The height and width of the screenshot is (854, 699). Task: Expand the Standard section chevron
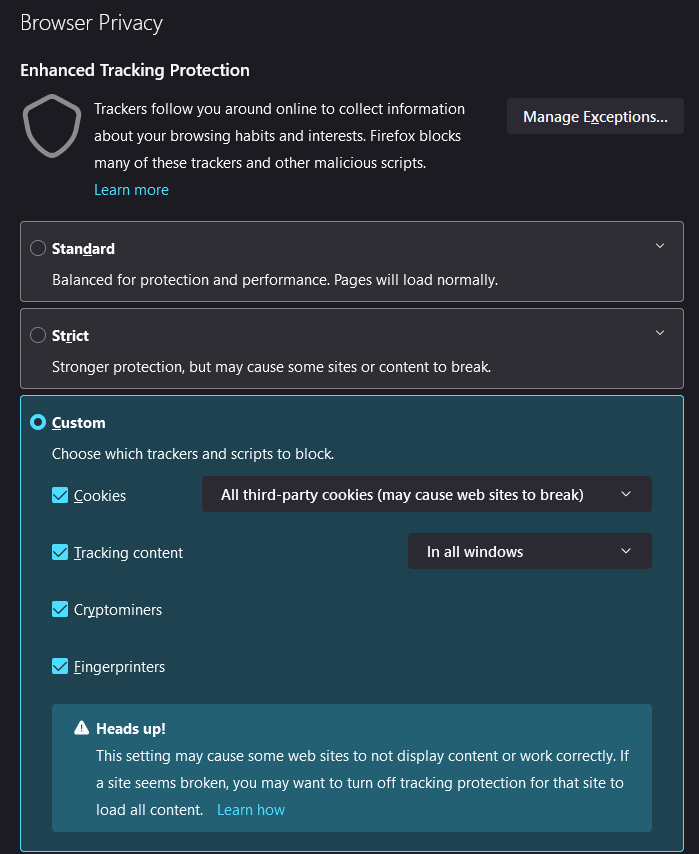coord(659,246)
